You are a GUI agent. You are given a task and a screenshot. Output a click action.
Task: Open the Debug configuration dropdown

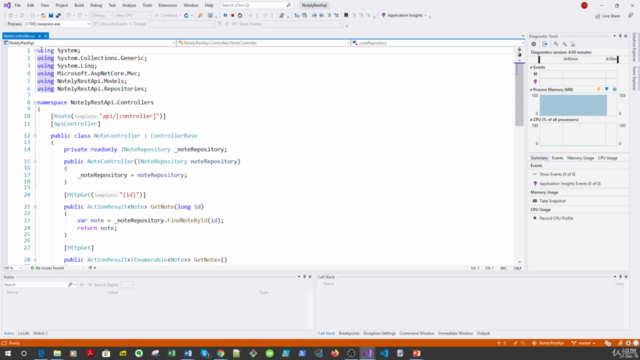tap(102, 16)
